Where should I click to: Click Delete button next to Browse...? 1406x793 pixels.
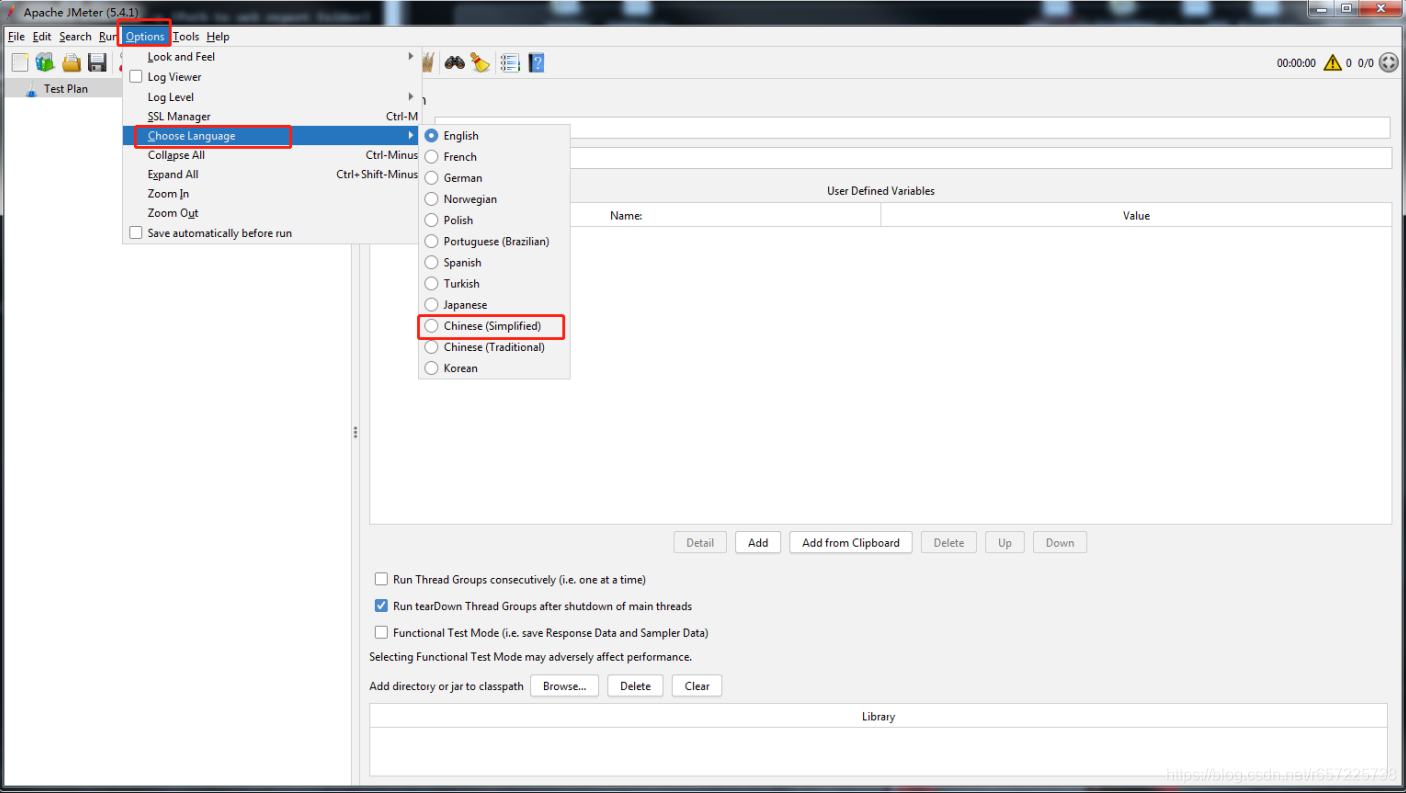[x=635, y=686]
